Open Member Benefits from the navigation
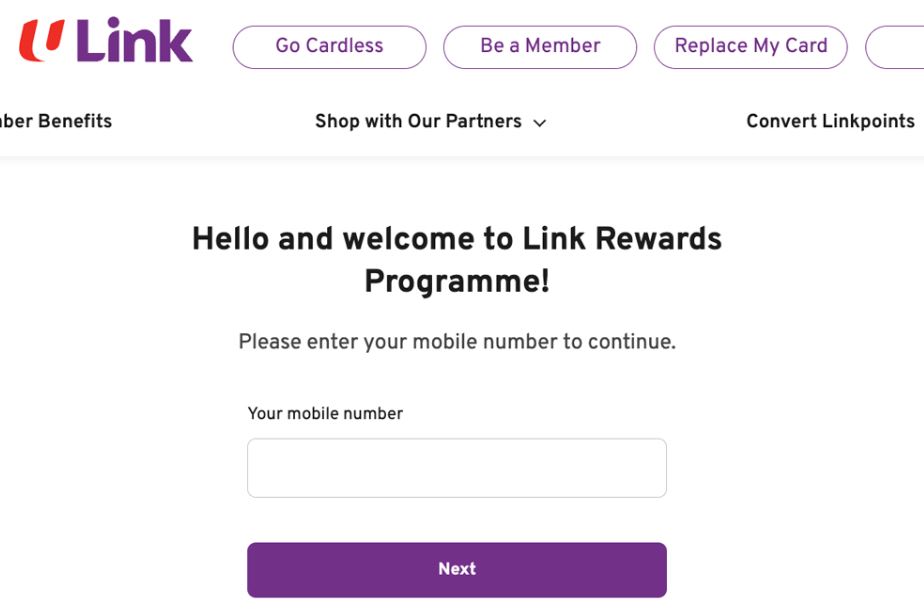 tap(56, 121)
